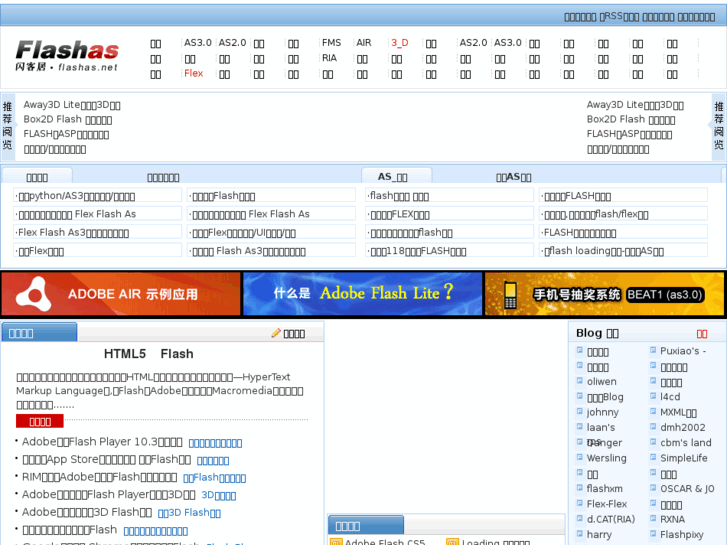
Task: Click the pencil icon in the news header
Action: coord(276,333)
